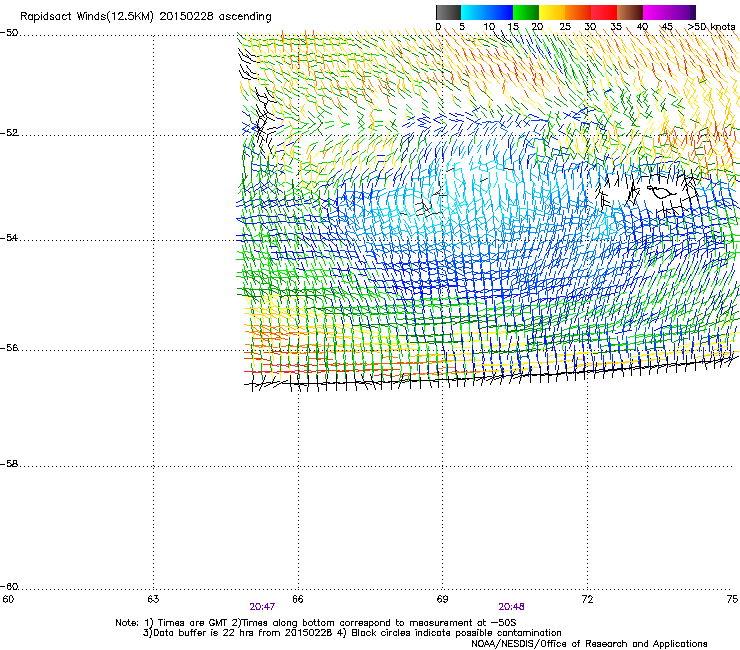
Task: Click the 66 longitude axis label
Action: (x=298, y=599)
